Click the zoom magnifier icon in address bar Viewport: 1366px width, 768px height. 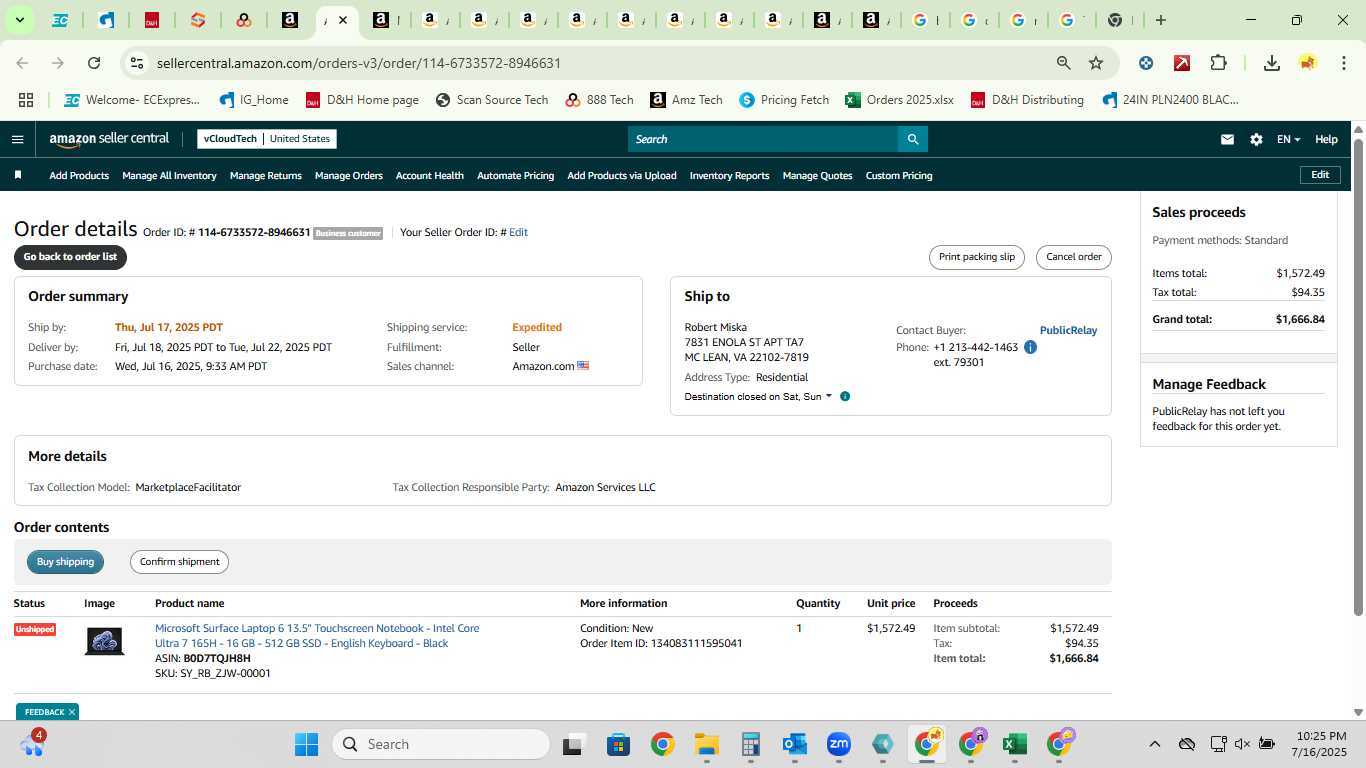tap(1064, 63)
